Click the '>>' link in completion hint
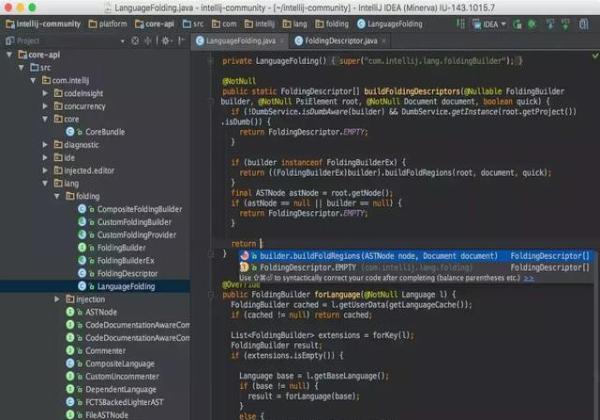Viewport: 600px width, 420px height. [529, 278]
